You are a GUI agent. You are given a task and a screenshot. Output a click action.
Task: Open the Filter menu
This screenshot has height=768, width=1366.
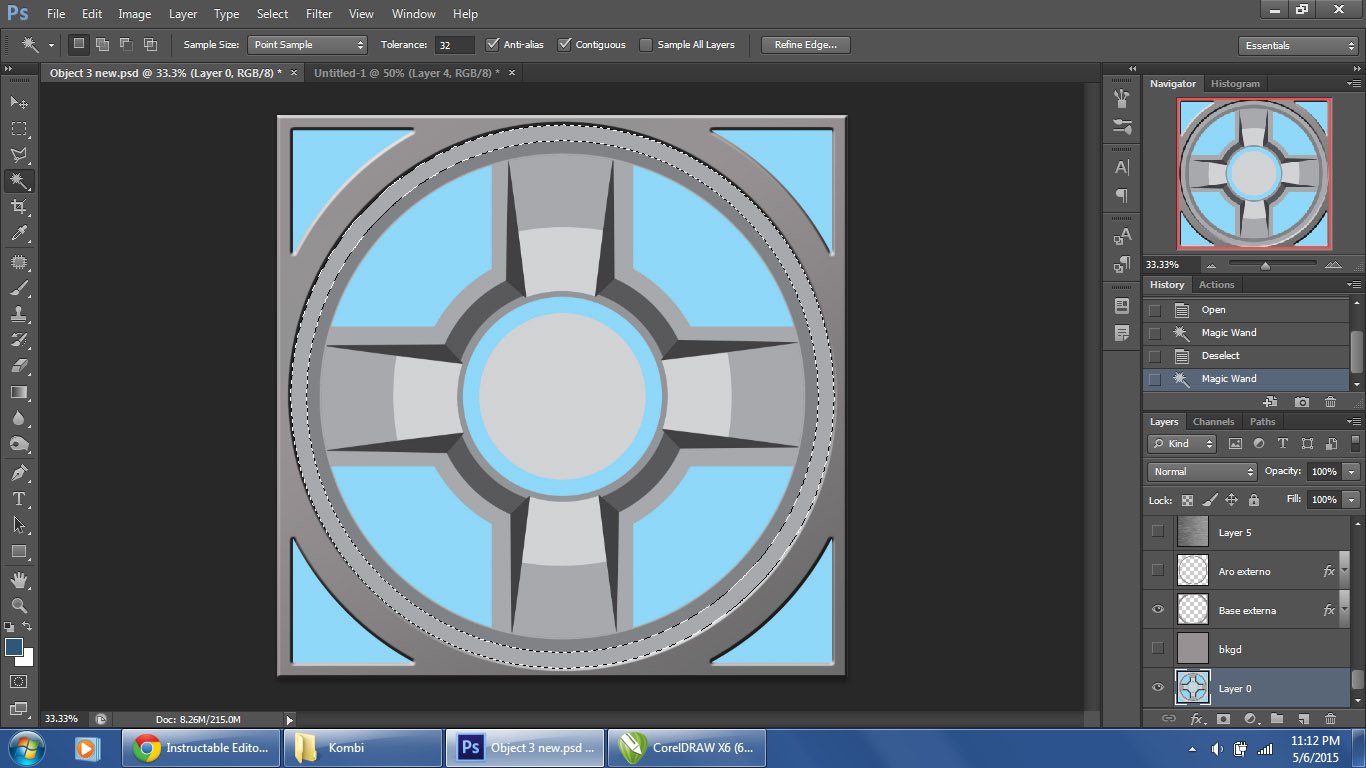click(x=319, y=14)
